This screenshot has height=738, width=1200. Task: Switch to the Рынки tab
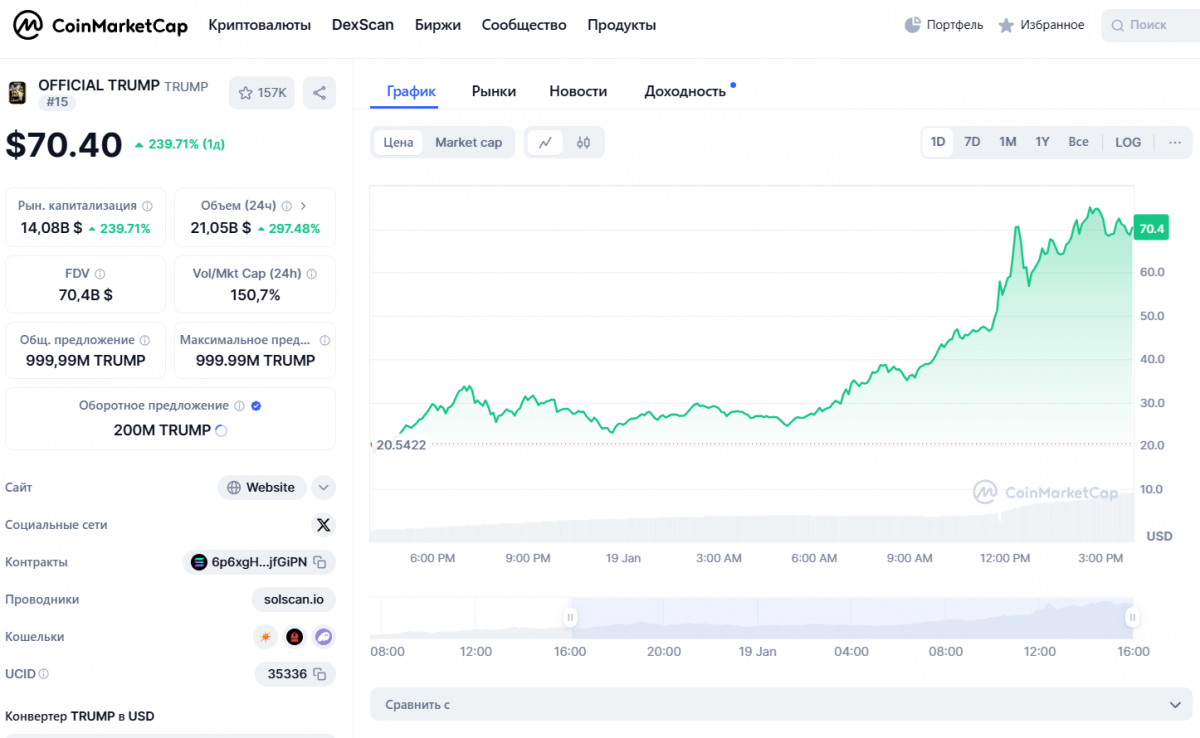coord(494,91)
